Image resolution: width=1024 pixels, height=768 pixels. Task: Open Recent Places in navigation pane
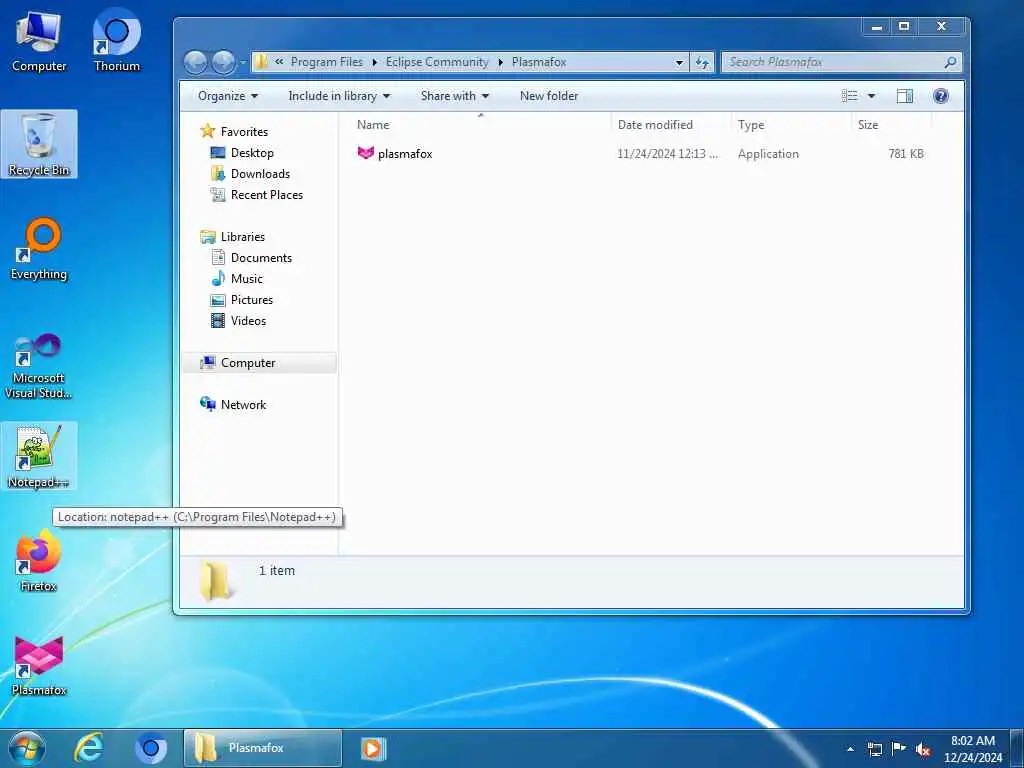[266, 194]
